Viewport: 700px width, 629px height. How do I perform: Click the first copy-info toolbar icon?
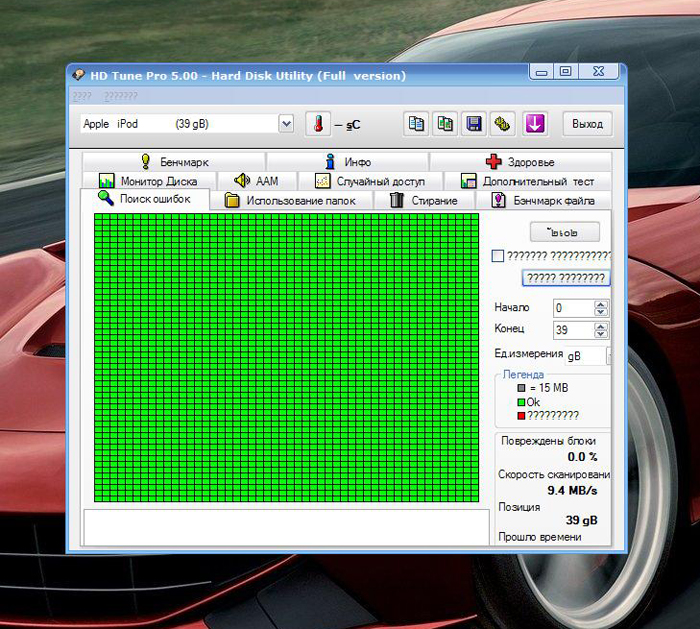coord(416,124)
